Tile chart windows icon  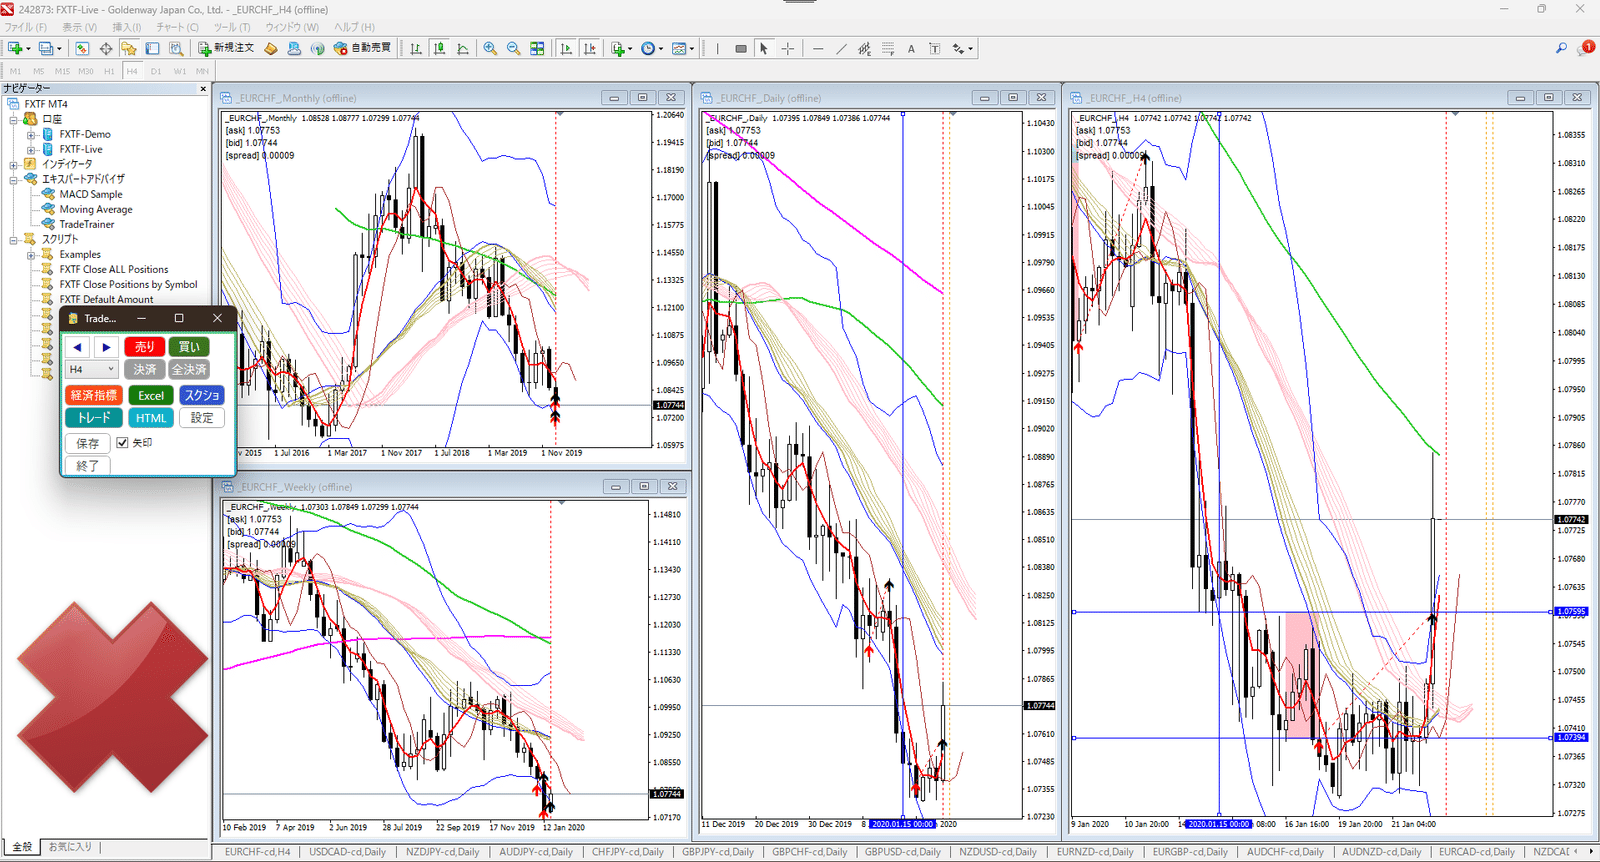(537, 48)
